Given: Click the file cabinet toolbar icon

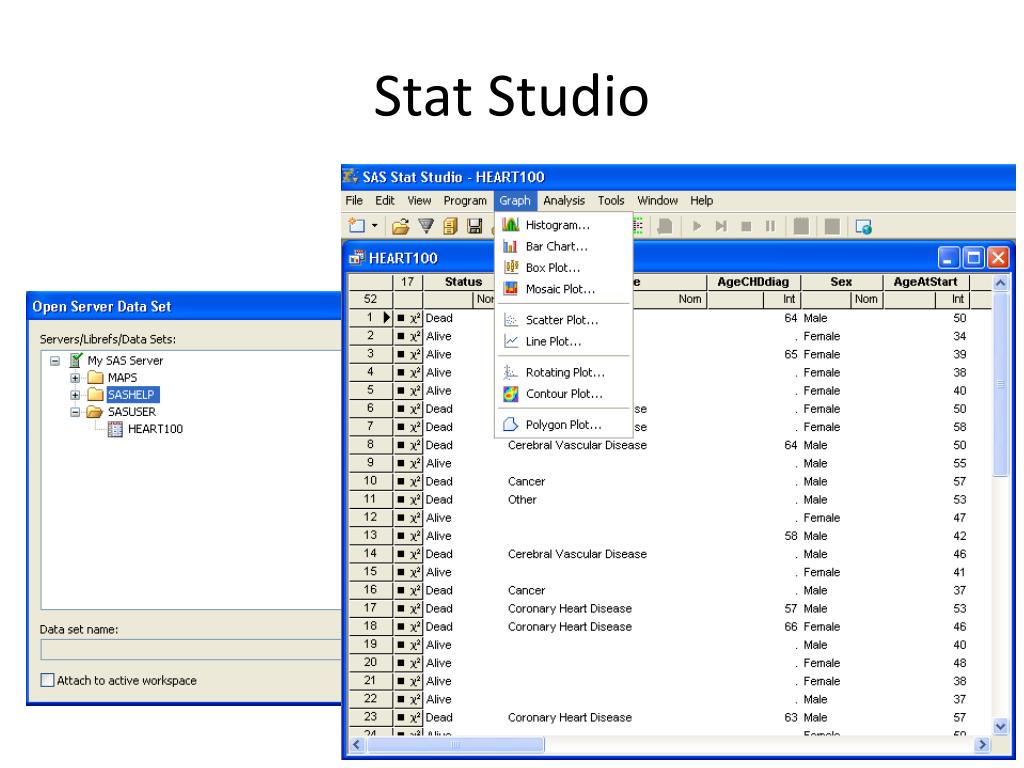Looking at the screenshot, I should pyautogui.click(x=450, y=226).
